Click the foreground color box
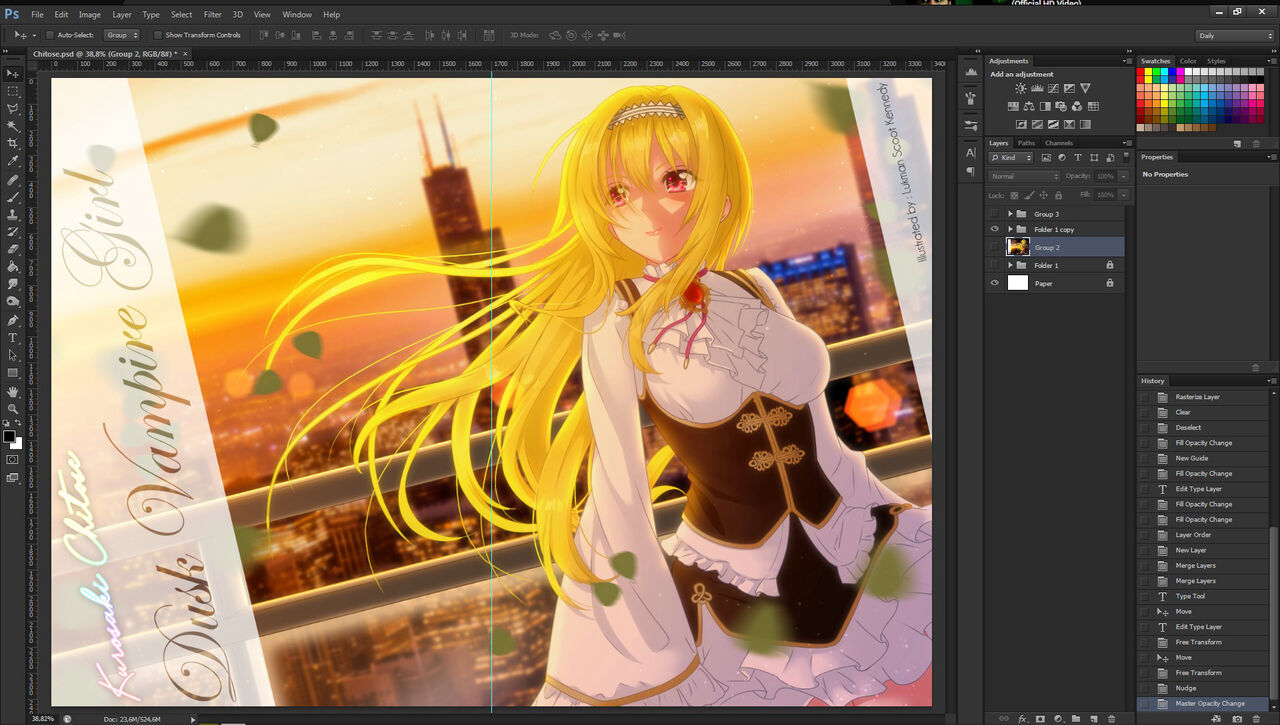This screenshot has width=1280, height=725. pyautogui.click(x=10, y=437)
